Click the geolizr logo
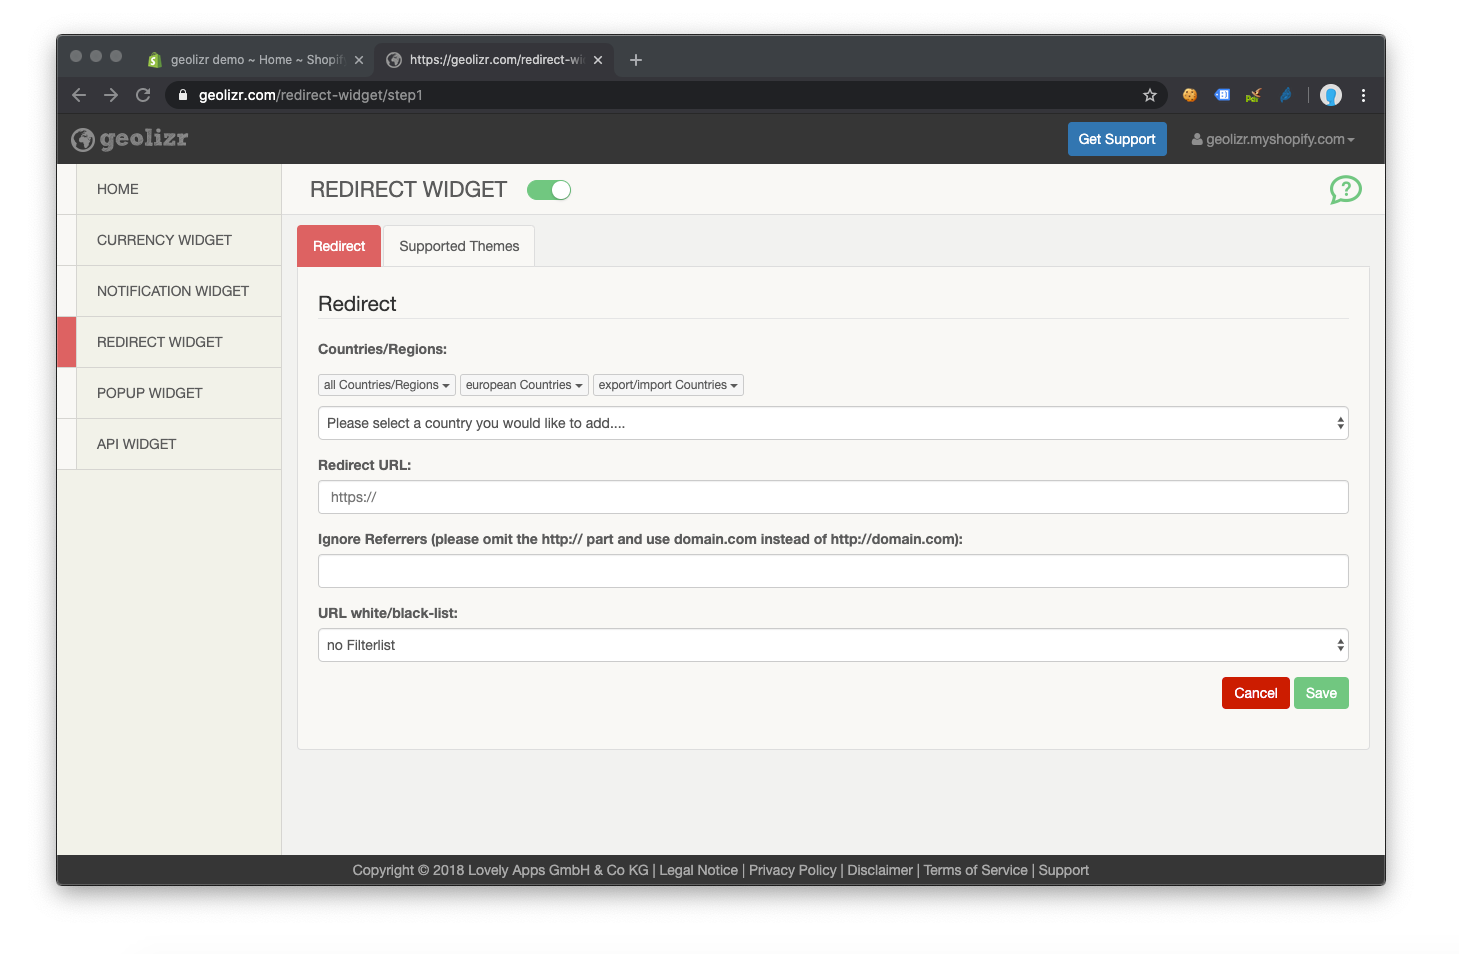The height and width of the screenshot is (954, 1459). [x=130, y=139]
